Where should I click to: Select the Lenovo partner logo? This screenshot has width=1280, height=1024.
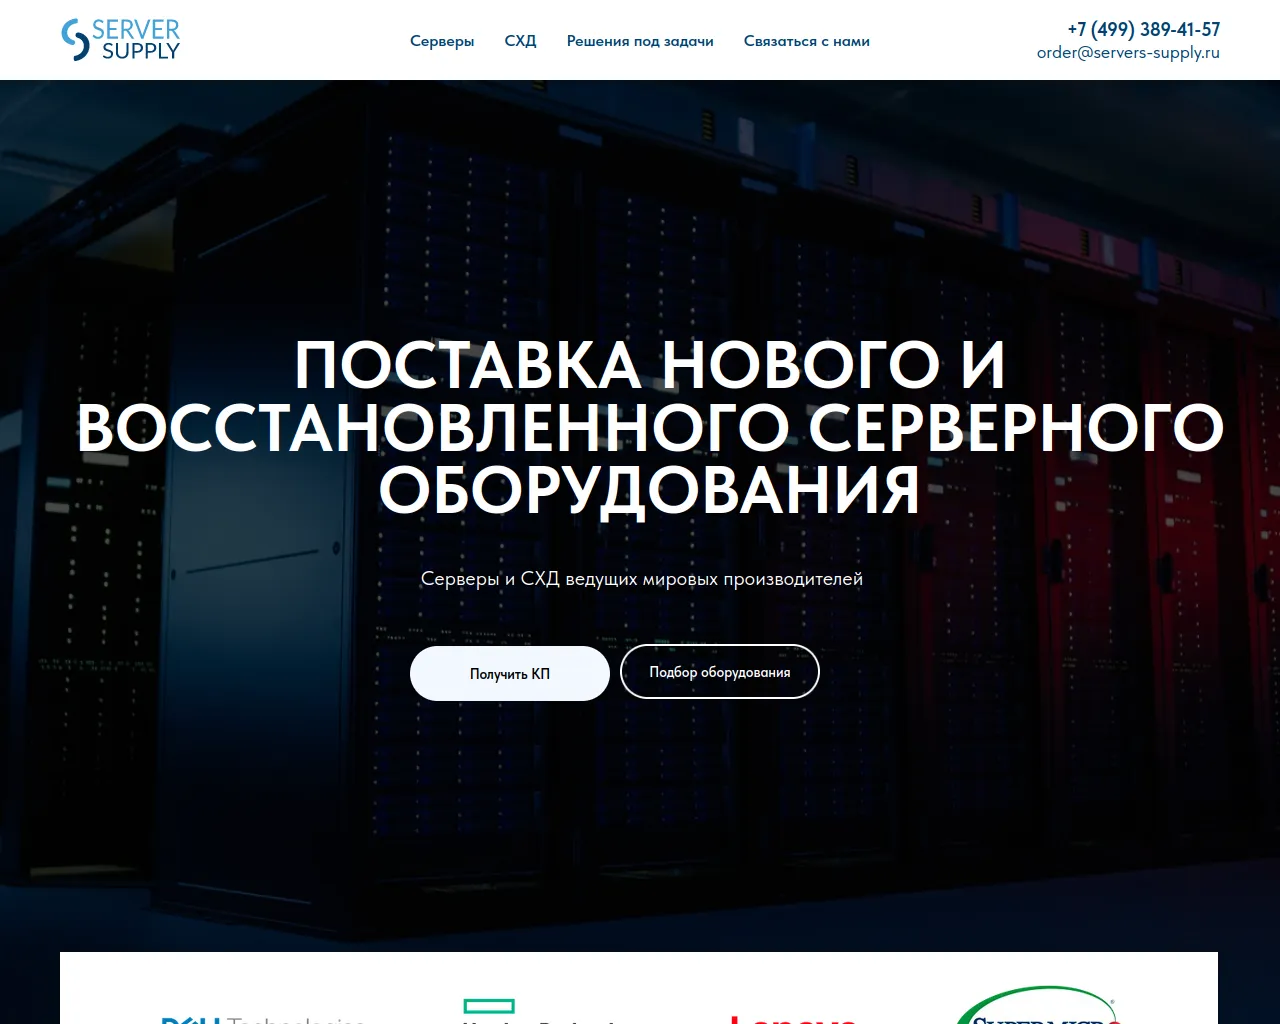[793, 1020]
